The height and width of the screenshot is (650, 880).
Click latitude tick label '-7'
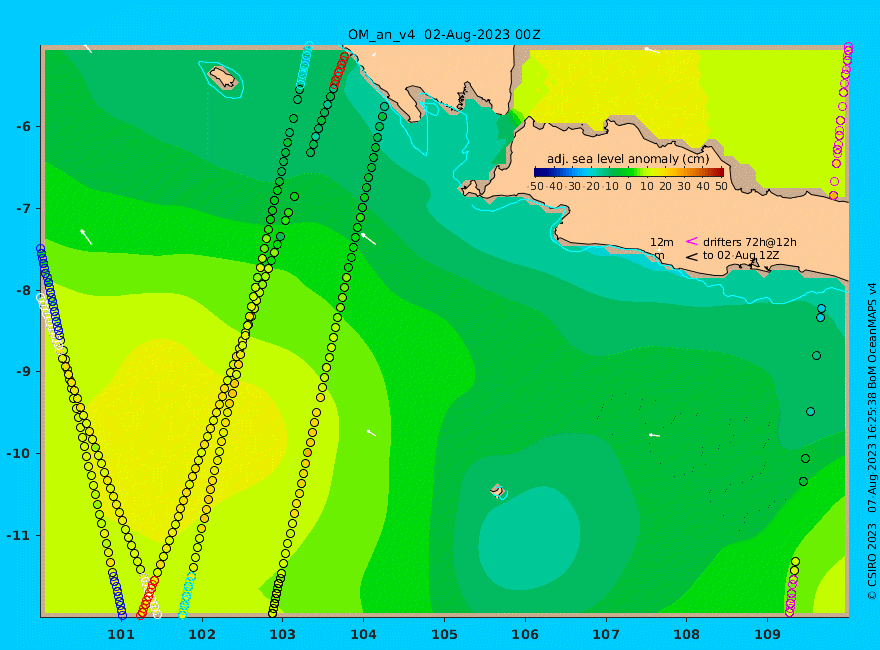click(24, 209)
